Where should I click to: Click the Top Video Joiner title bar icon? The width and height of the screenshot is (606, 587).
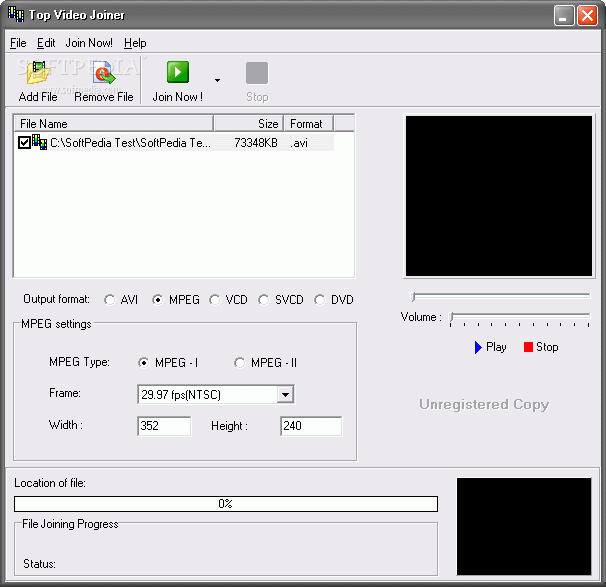tap(16, 14)
